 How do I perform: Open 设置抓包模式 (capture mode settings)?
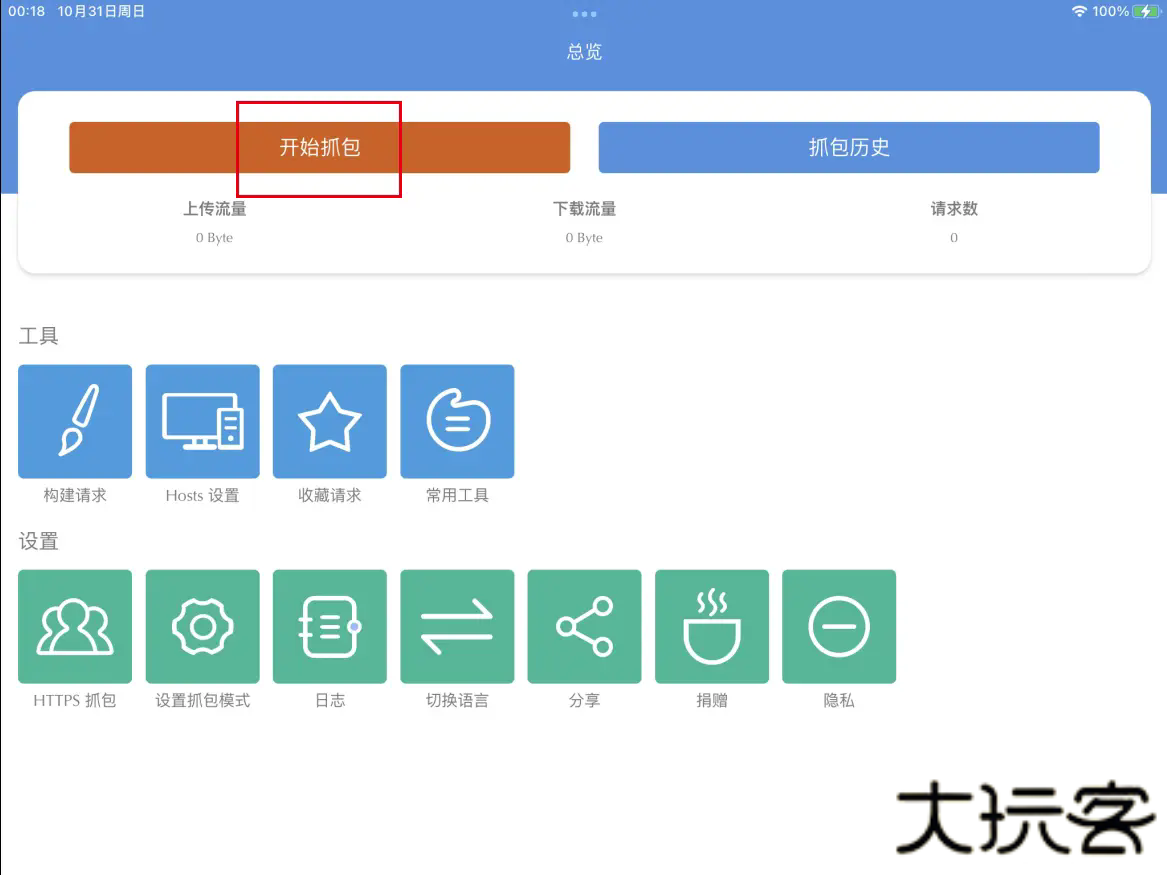tap(202, 626)
